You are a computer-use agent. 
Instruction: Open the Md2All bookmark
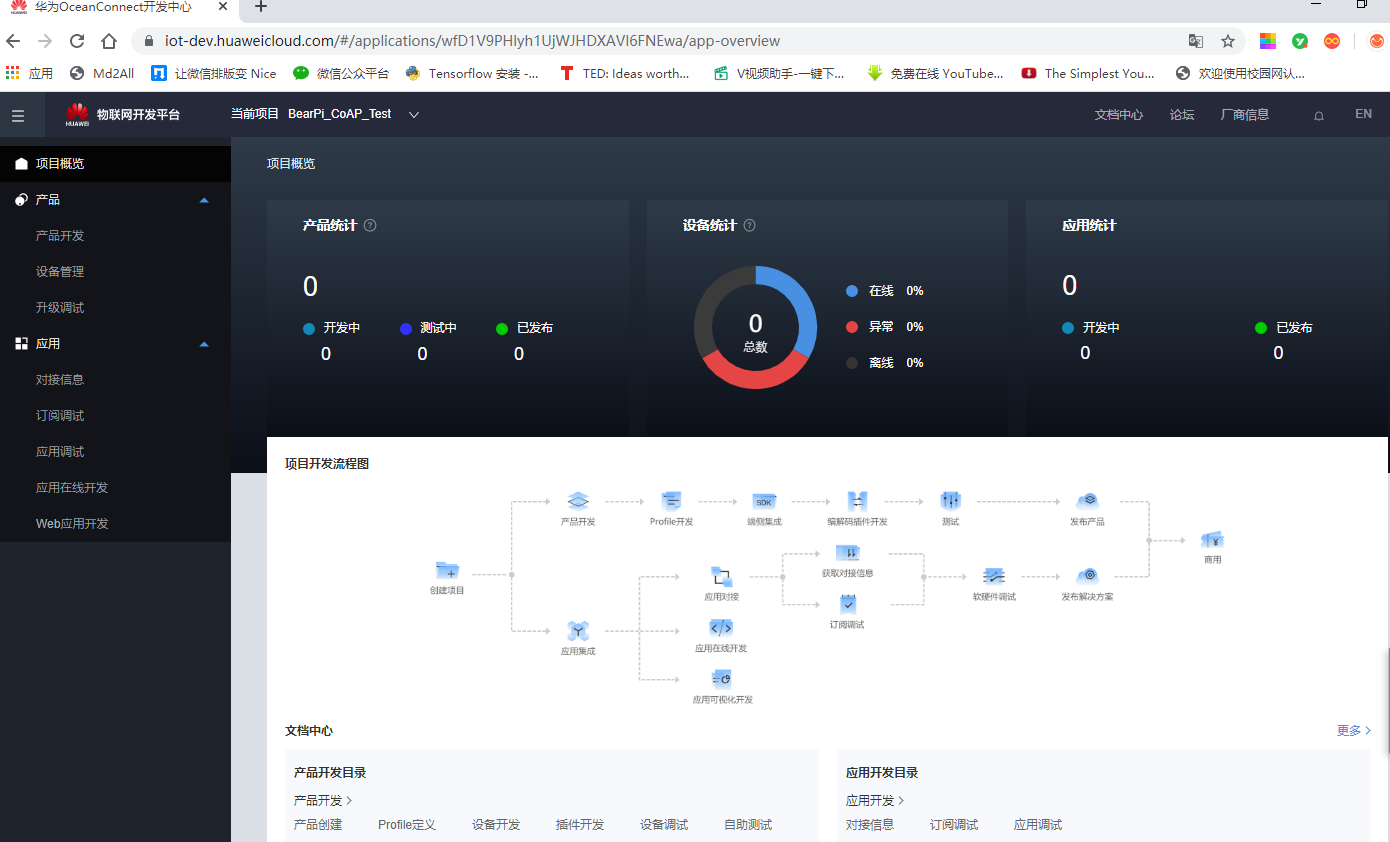pos(101,73)
